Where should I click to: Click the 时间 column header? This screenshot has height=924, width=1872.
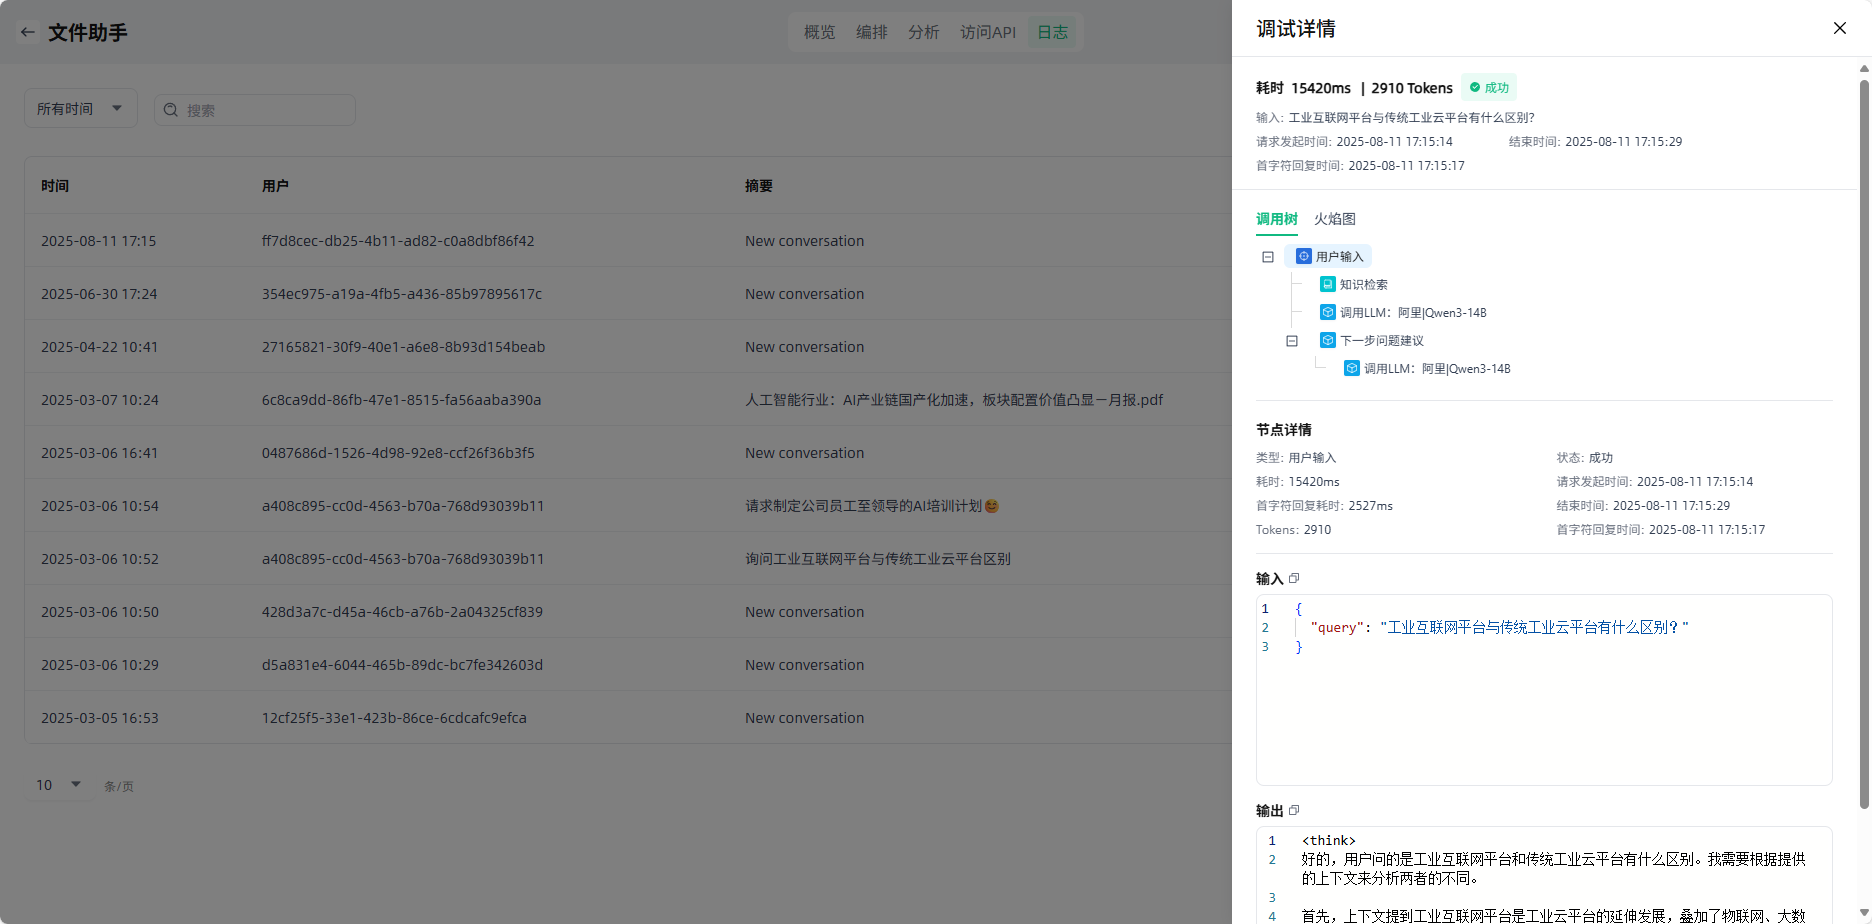point(55,185)
